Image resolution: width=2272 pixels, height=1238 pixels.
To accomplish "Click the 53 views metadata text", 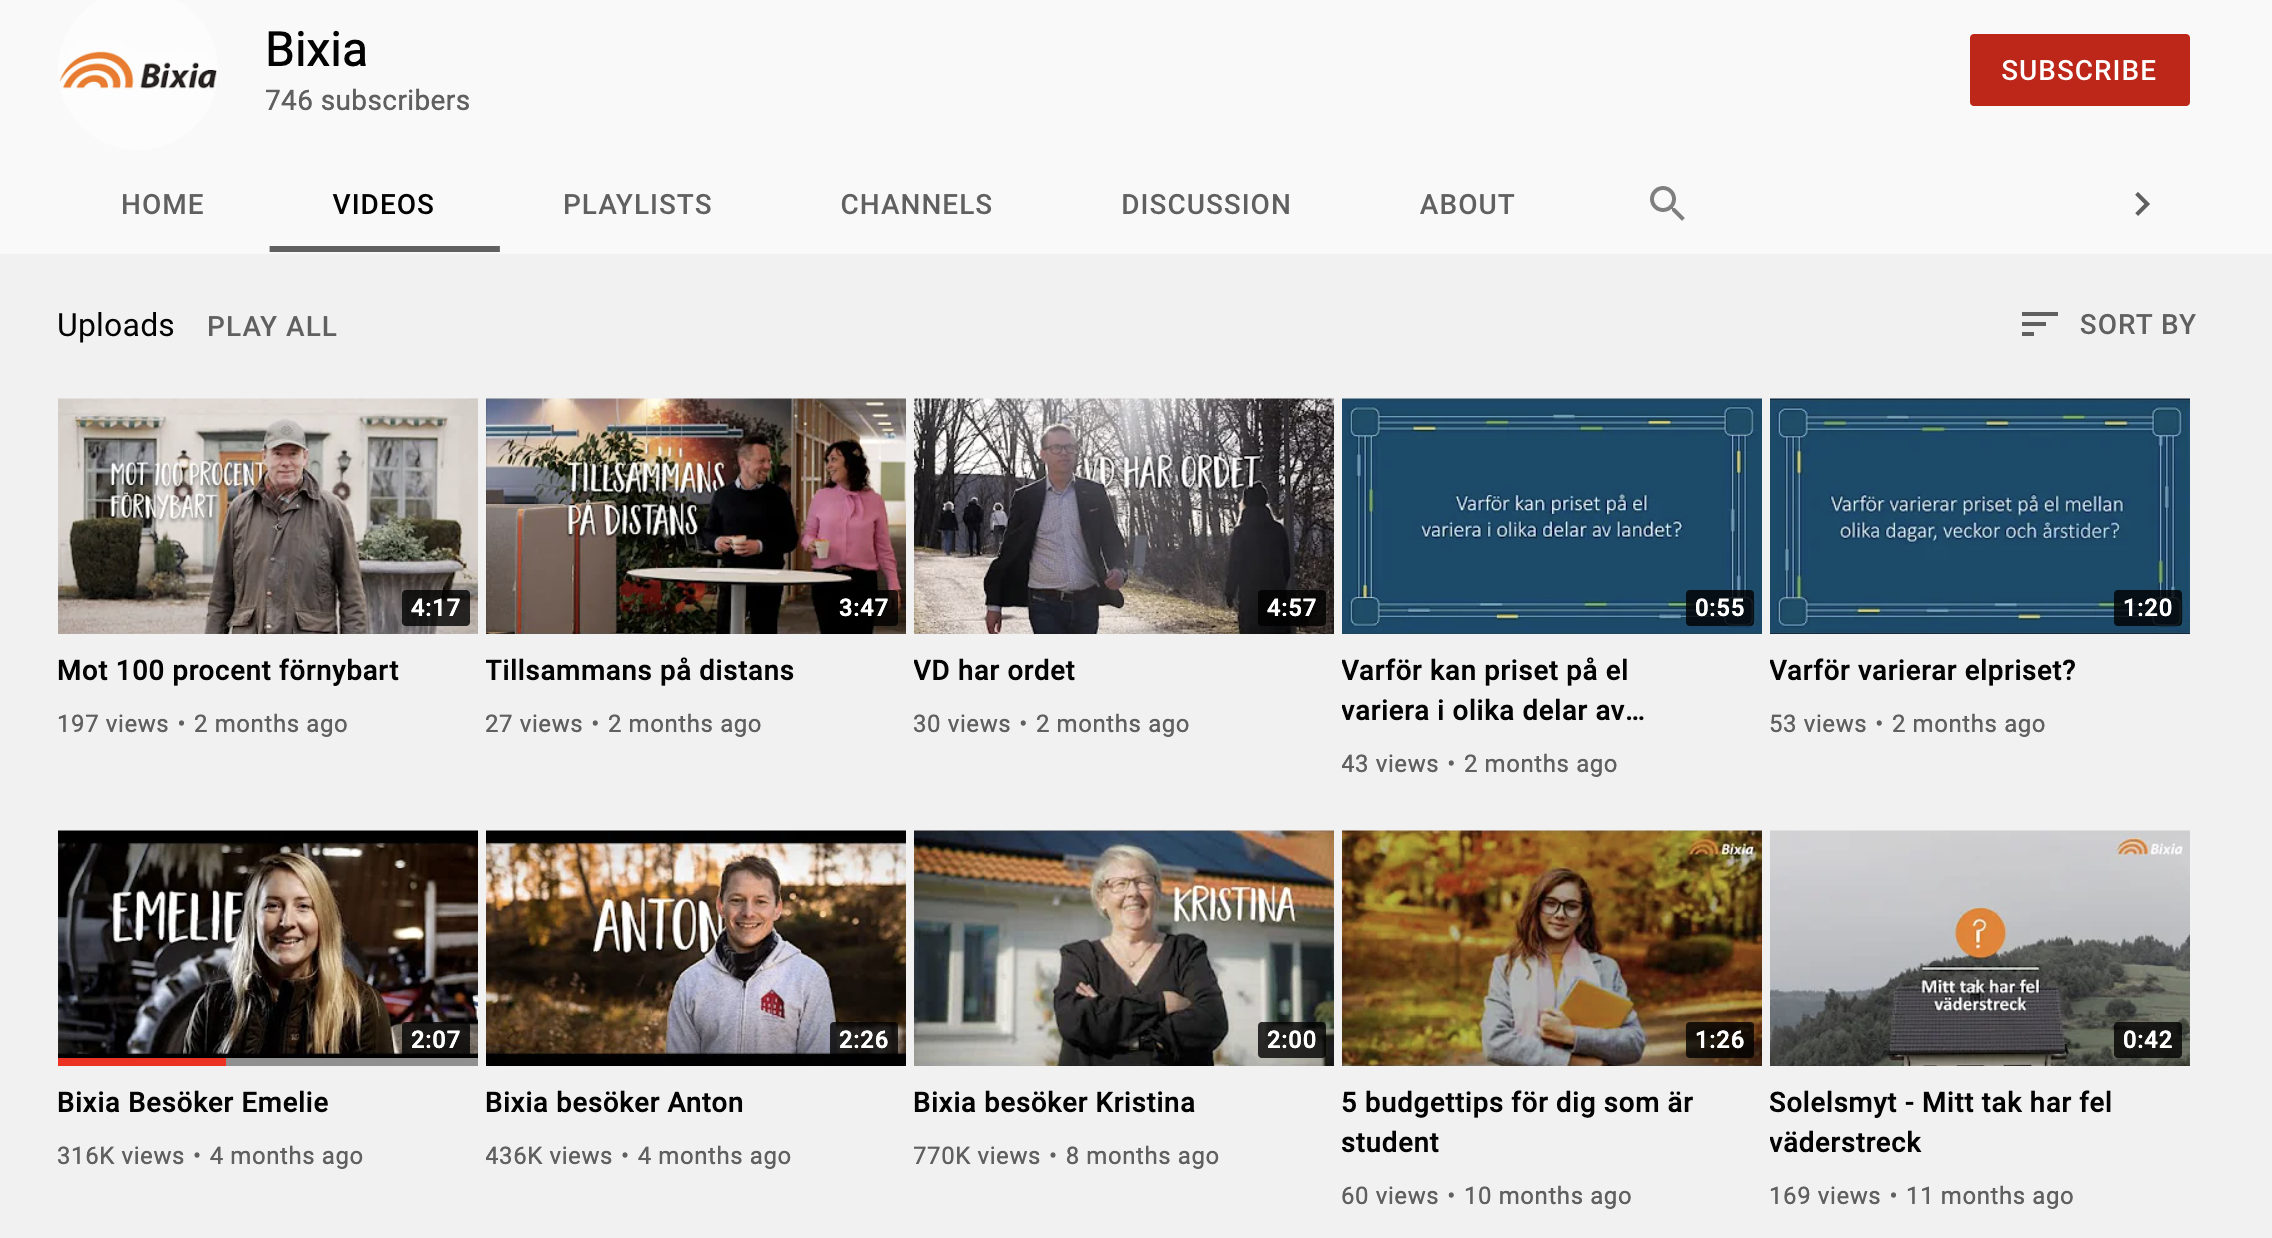I will pyautogui.click(x=1818, y=724).
